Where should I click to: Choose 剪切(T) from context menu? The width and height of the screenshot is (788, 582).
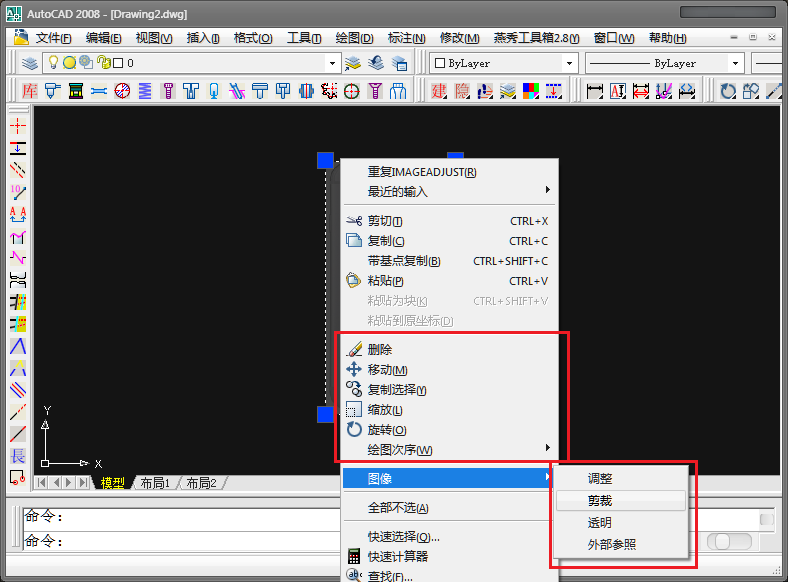click(x=450, y=221)
